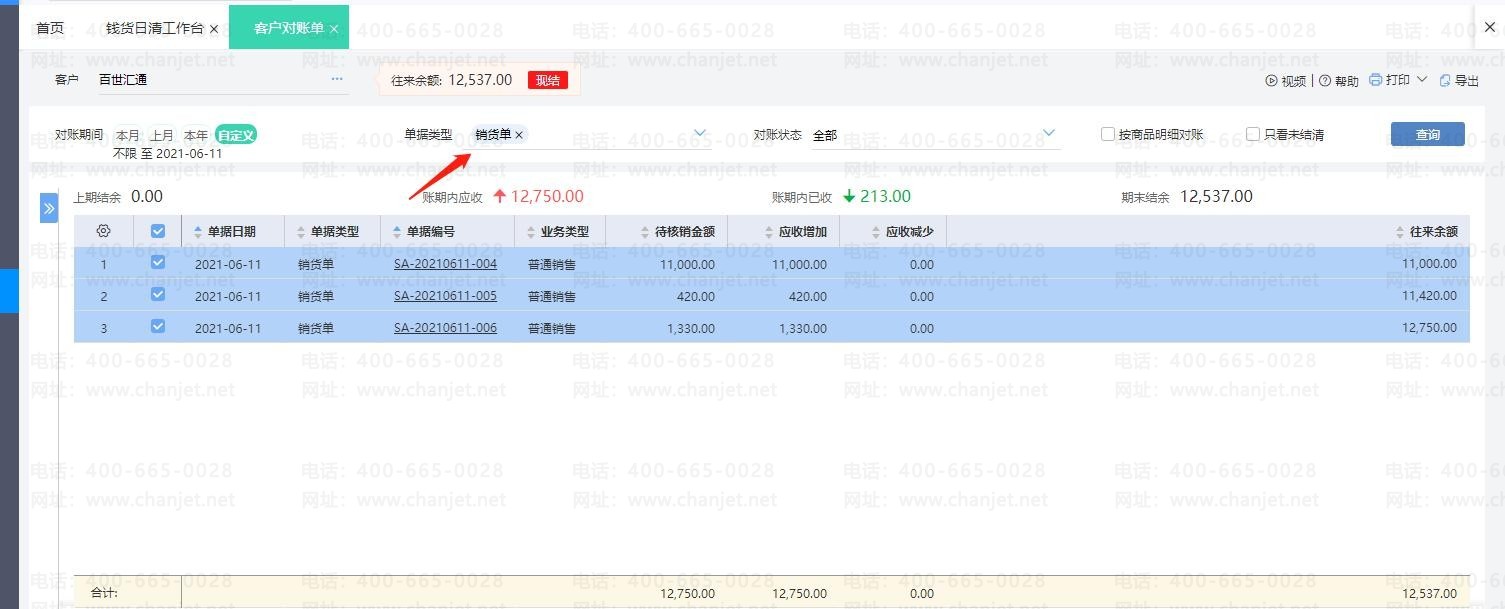Select the 客户对账单 tab
1505x609 pixels.
[288, 28]
